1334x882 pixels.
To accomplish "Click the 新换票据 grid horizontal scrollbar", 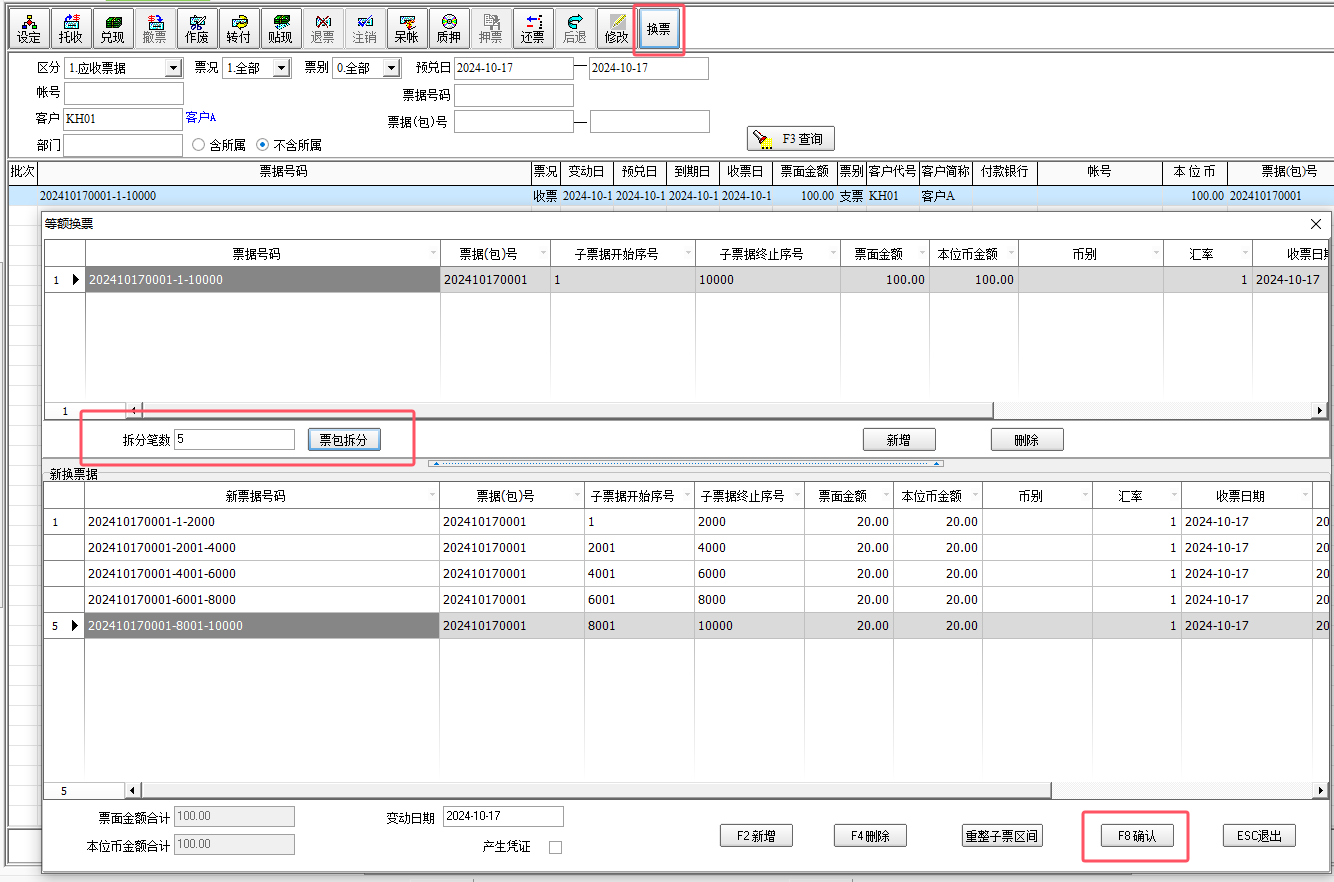I will click(600, 790).
